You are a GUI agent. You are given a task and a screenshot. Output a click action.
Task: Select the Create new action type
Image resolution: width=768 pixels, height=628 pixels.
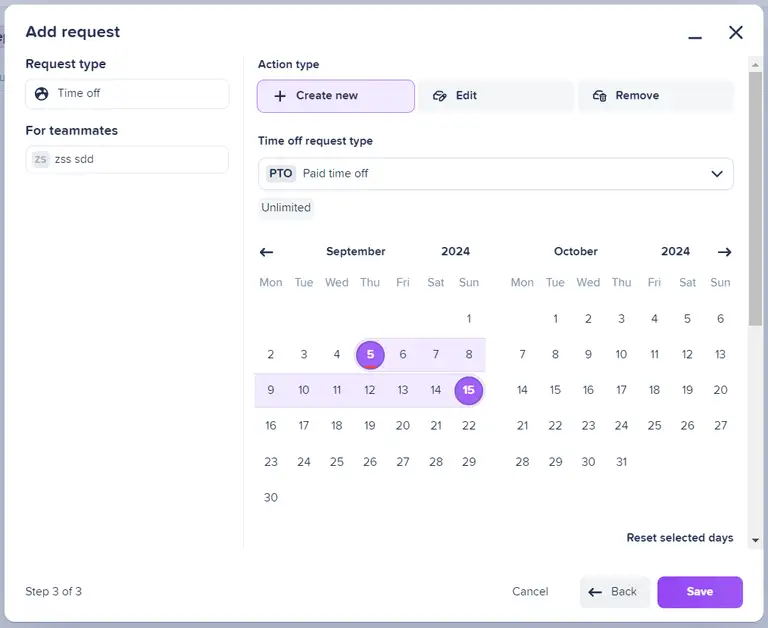335,96
